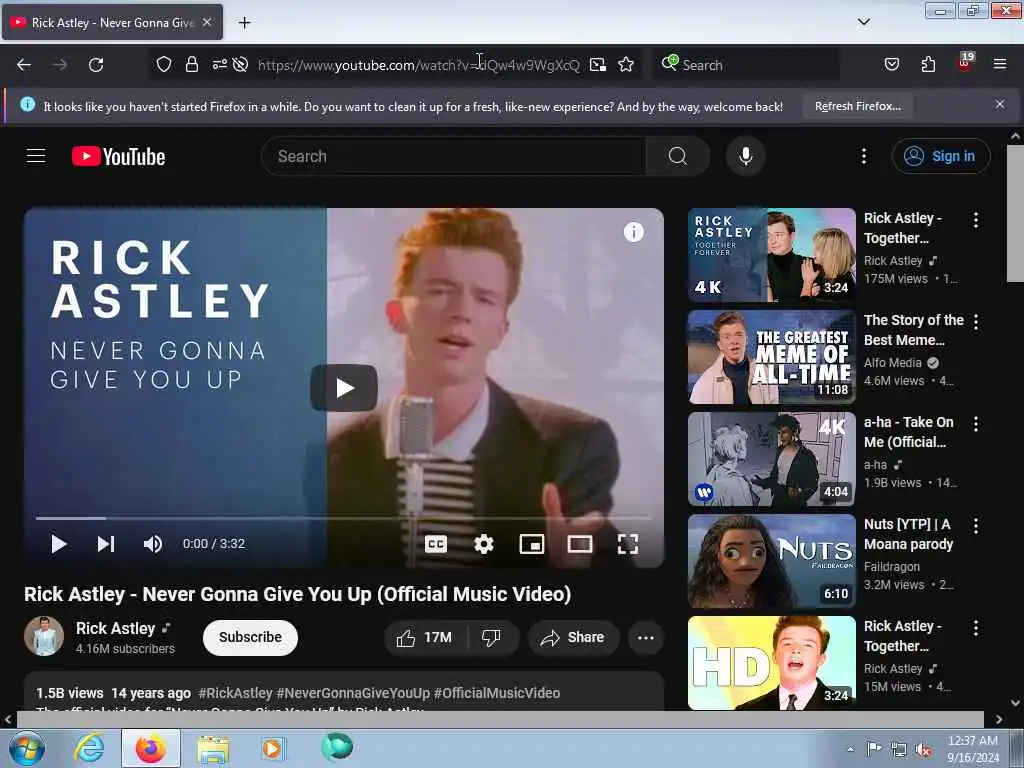Open a-ha Take On Me thumbnail
The width and height of the screenshot is (1024, 768).
click(771, 458)
